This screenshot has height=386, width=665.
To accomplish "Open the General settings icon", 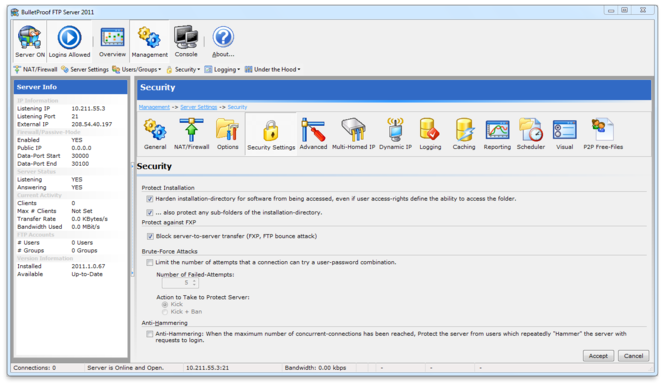I will pos(155,130).
